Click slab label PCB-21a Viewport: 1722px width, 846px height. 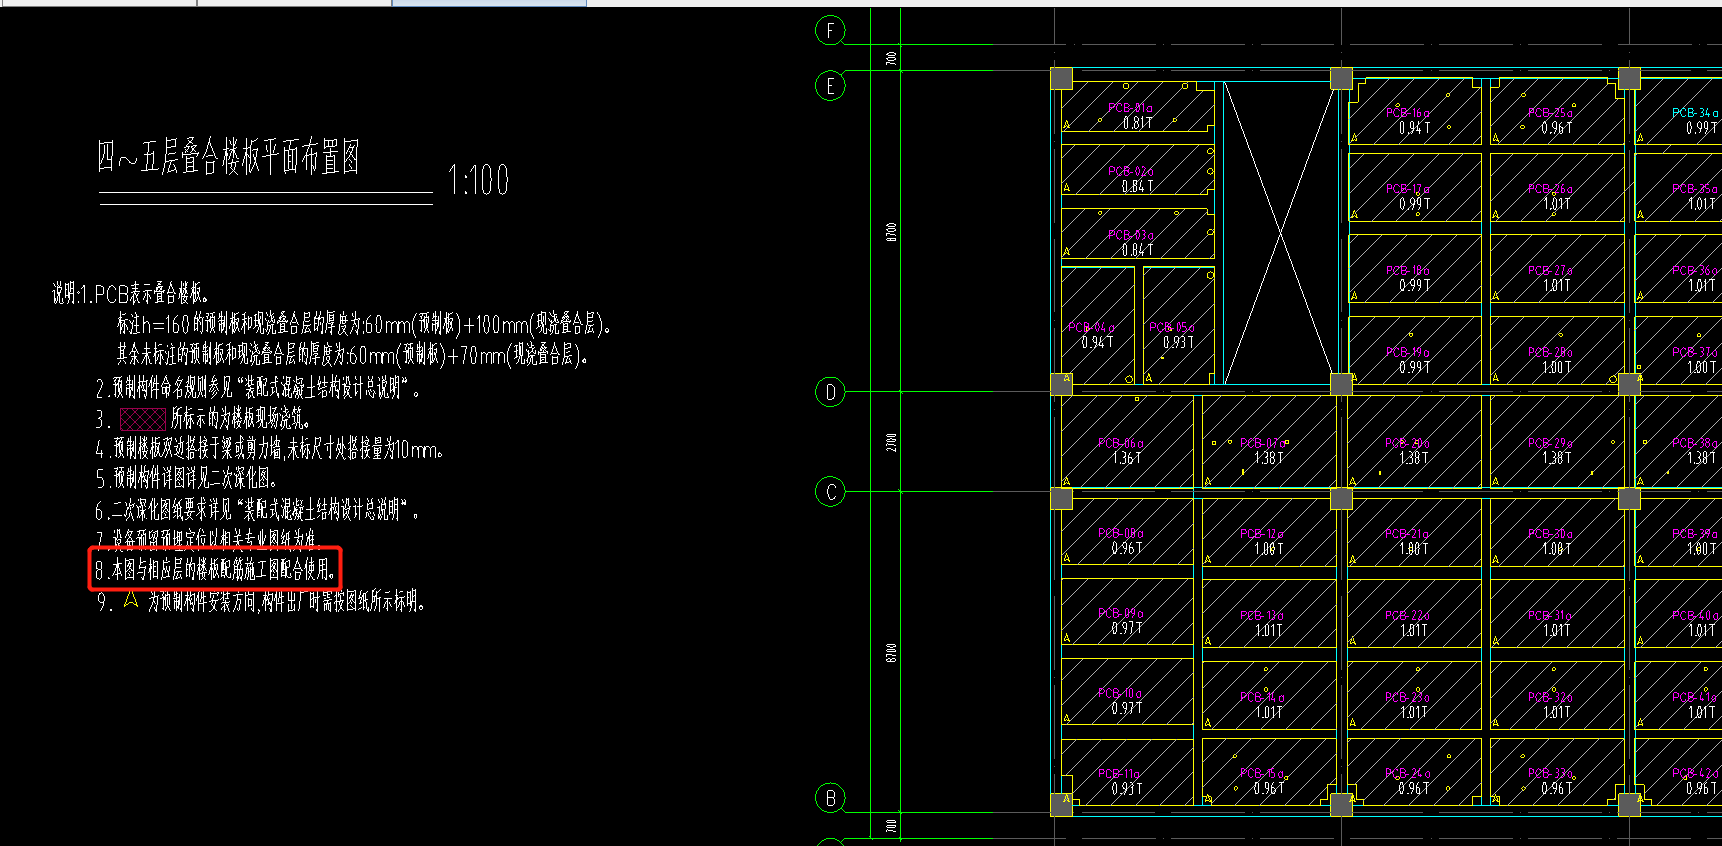click(x=1407, y=534)
